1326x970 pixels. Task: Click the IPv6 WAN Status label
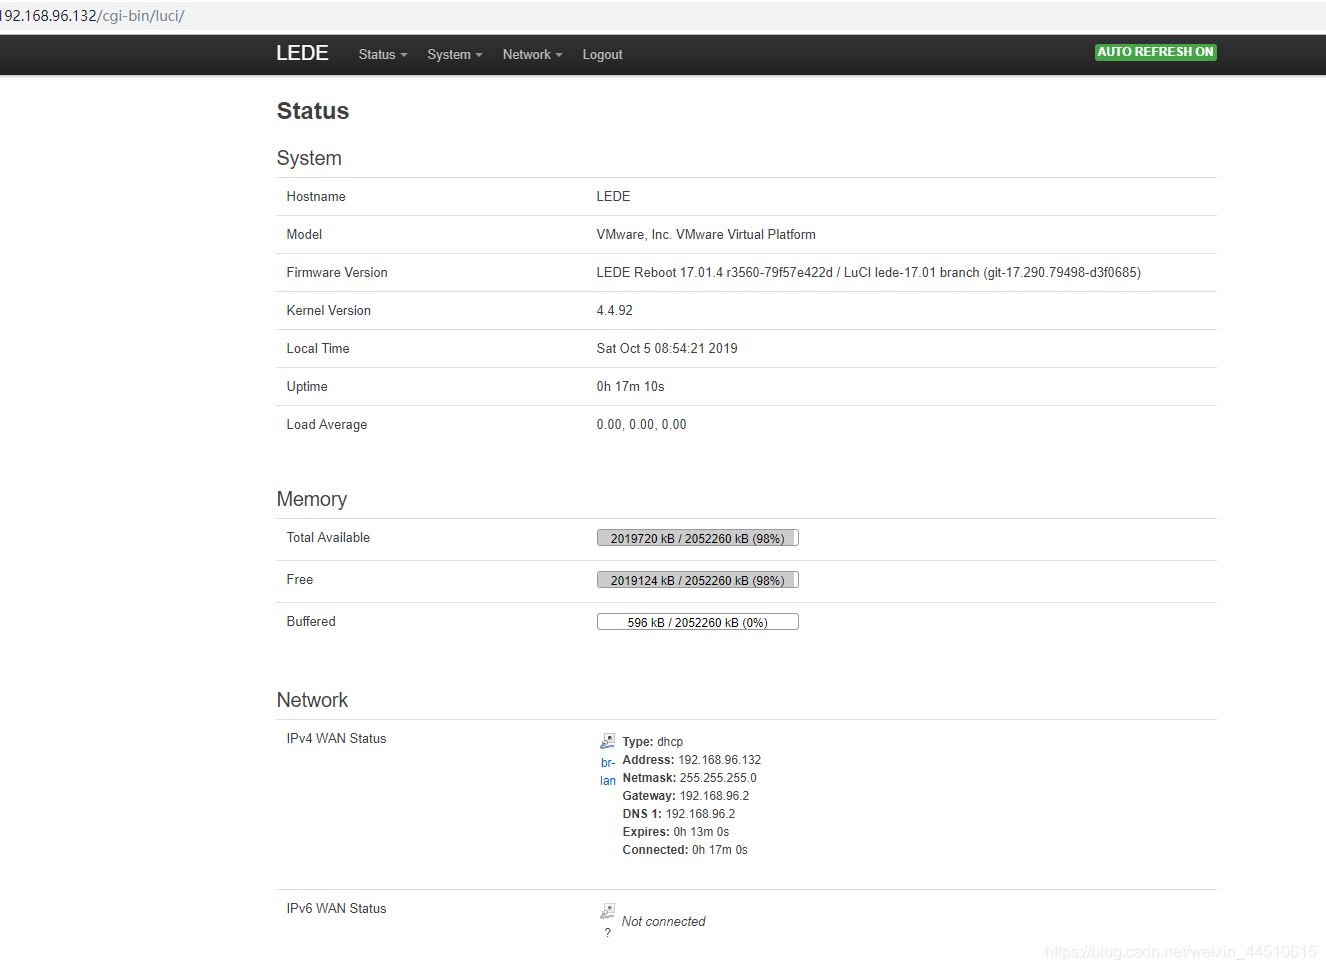336,909
